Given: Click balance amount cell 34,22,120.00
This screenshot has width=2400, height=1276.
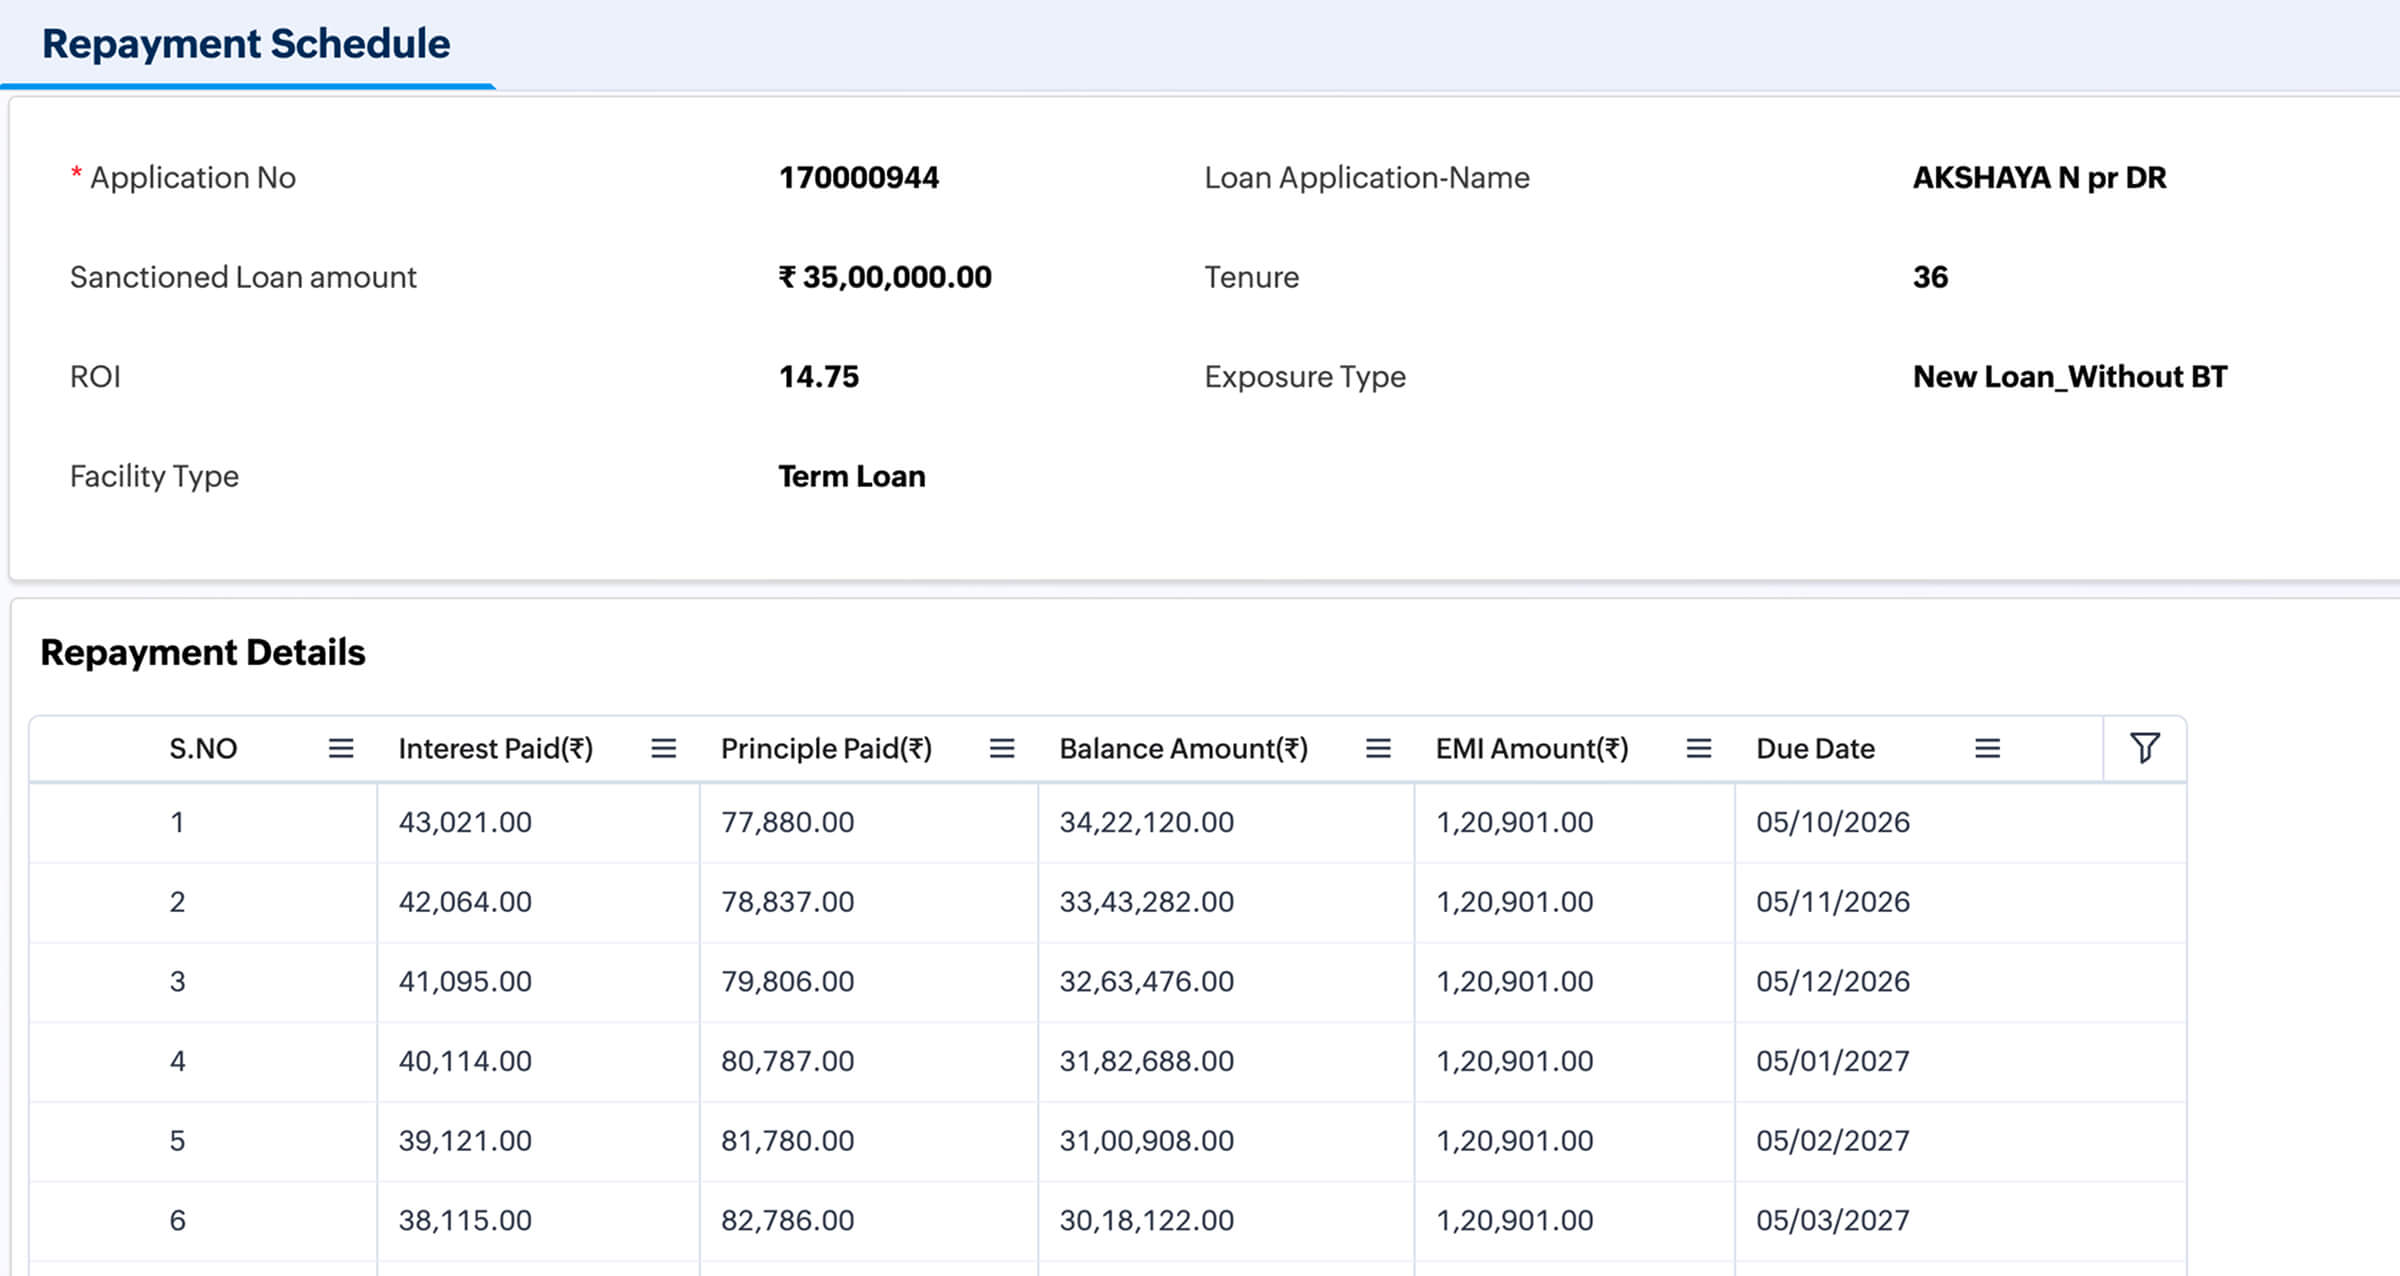Looking at the screenshot, I should click(1147, 822).
